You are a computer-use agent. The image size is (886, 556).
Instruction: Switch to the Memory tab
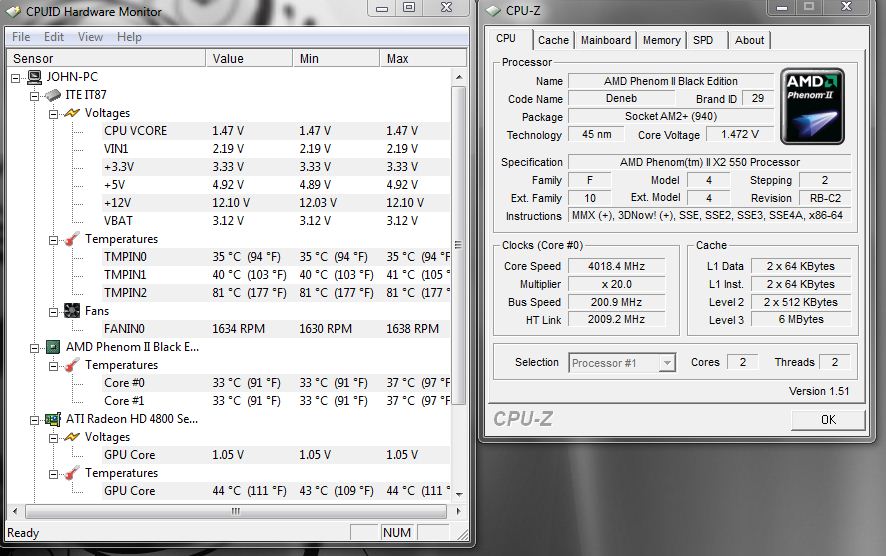click(661, 40)
